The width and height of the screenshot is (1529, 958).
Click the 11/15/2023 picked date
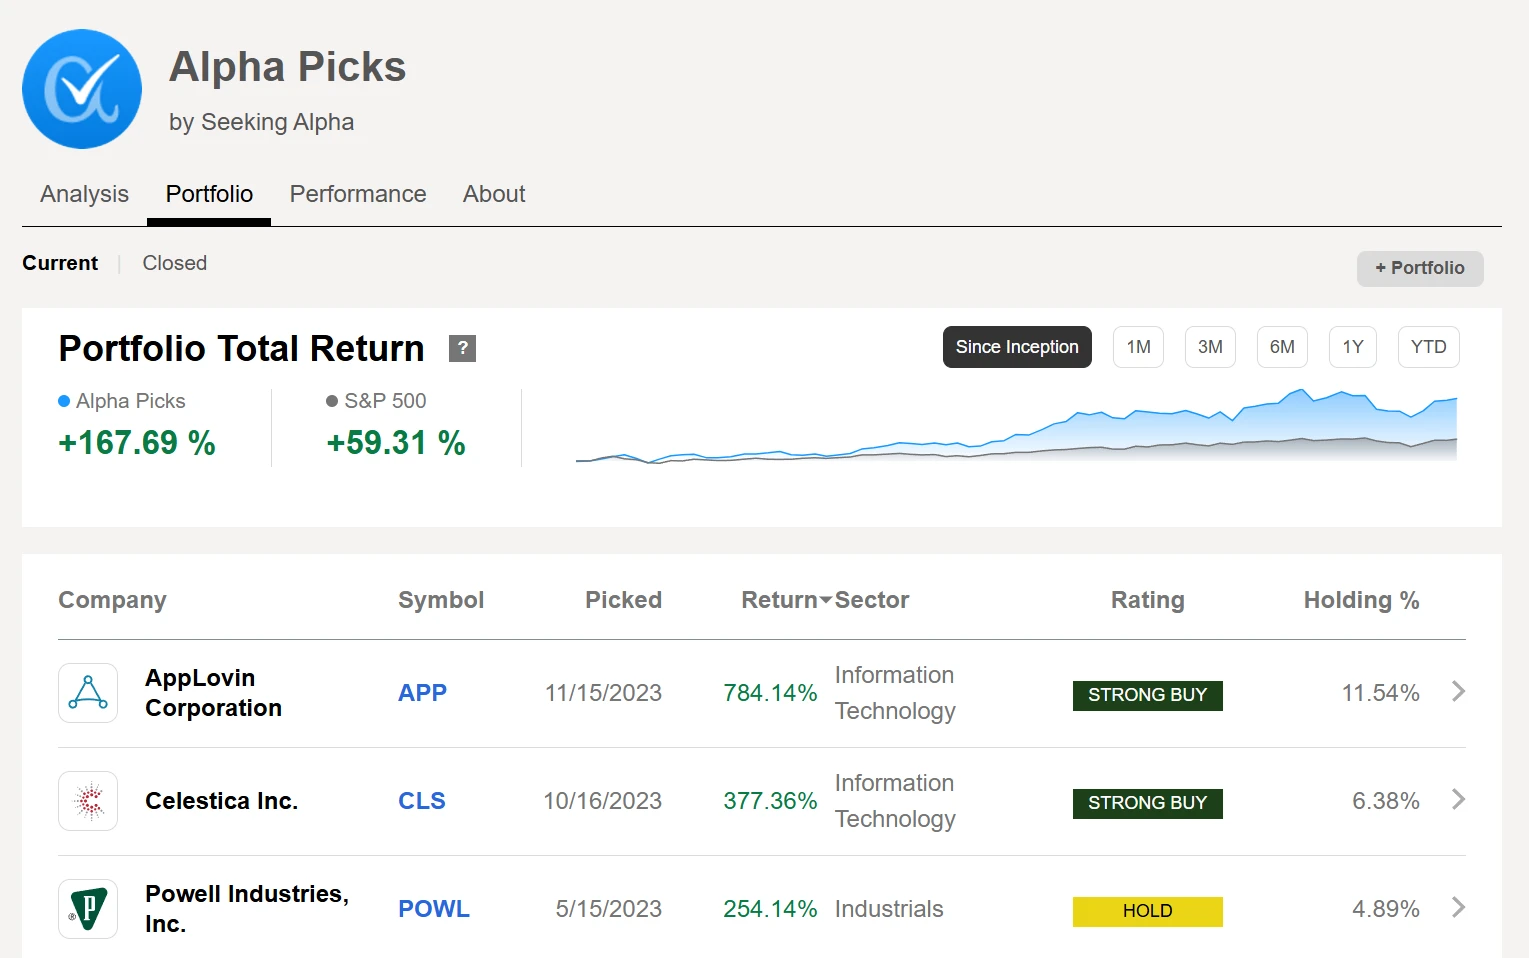(x=603, y=693)
